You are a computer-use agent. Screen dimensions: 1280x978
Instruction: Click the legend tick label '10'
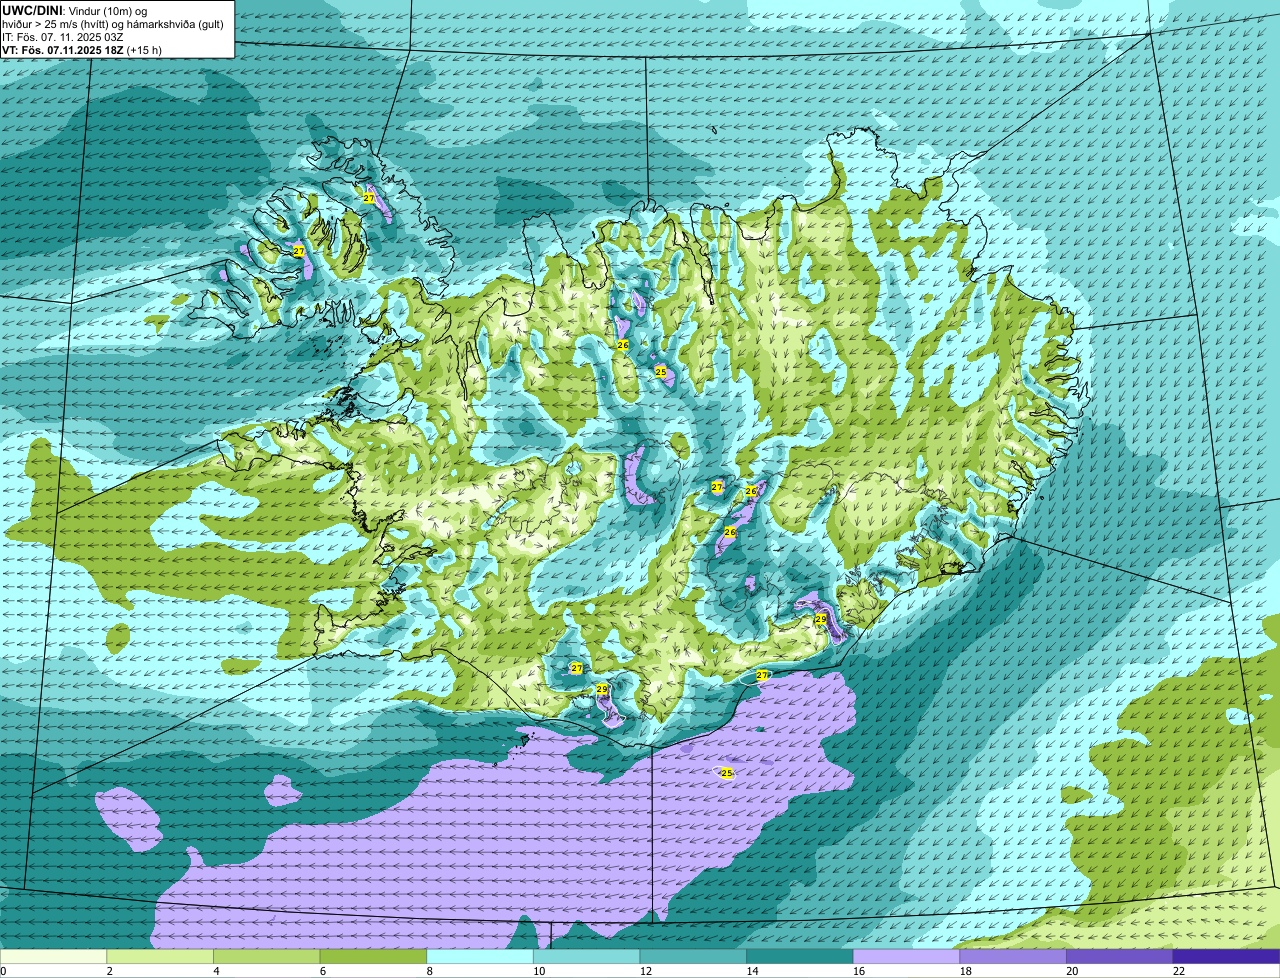pyautogui.click(x=539, y=971)
